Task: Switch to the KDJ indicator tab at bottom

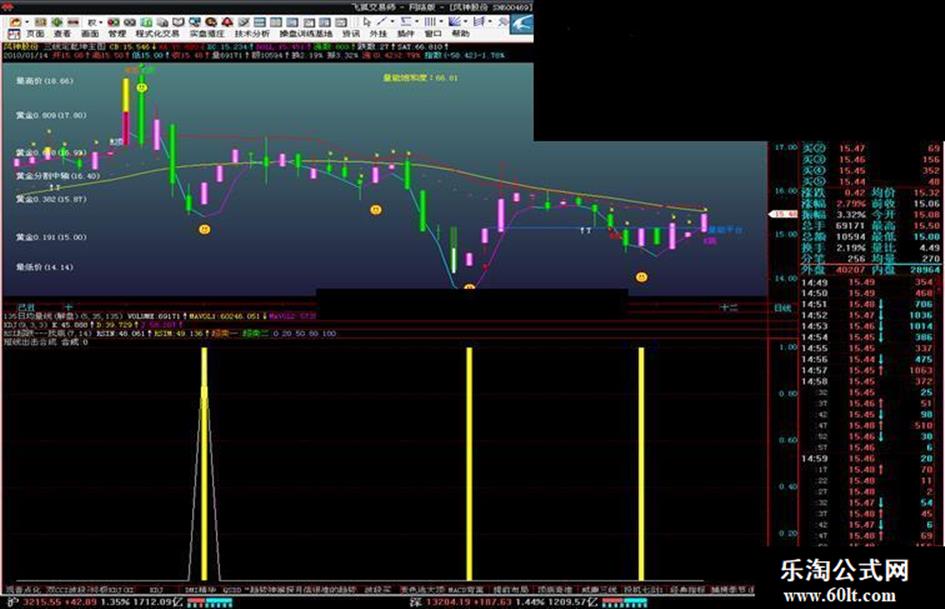Action: point(156,589)
